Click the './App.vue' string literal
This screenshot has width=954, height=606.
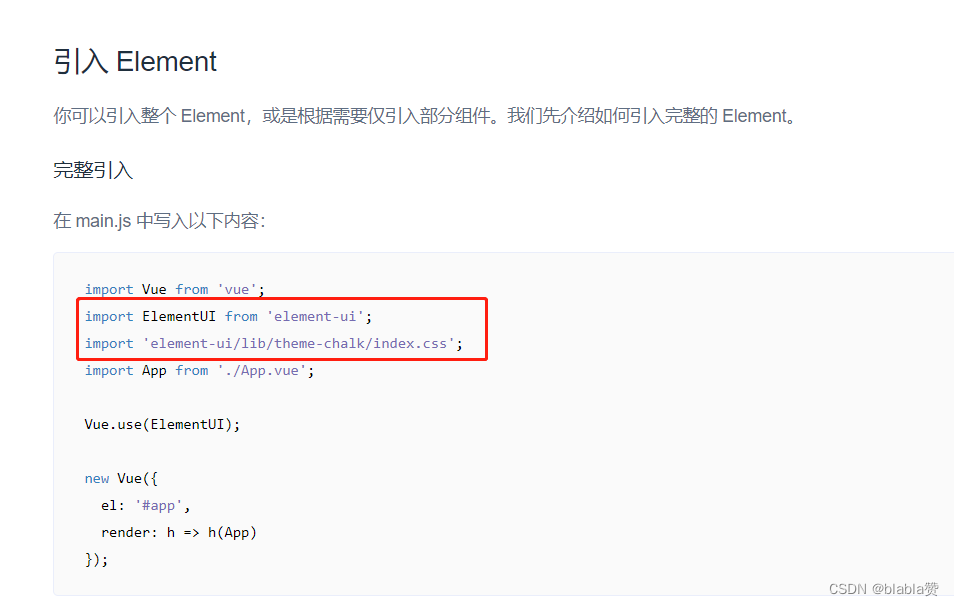pyautogui.click(x=262, y=371)
